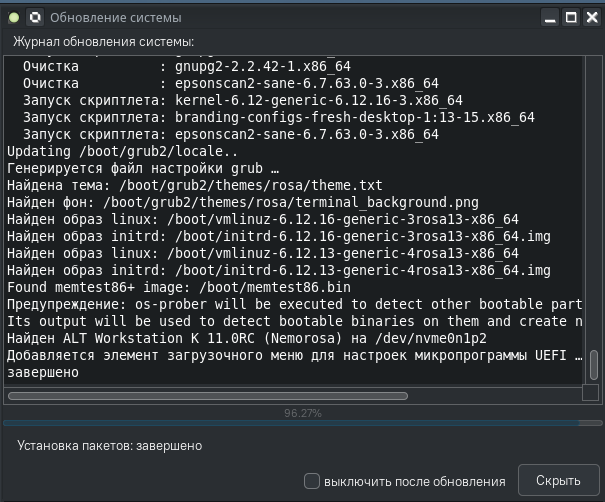The image size is (605, 502).
Task: Click the initrd-6.12.16 image log line
Action: (x=279, y=236)
